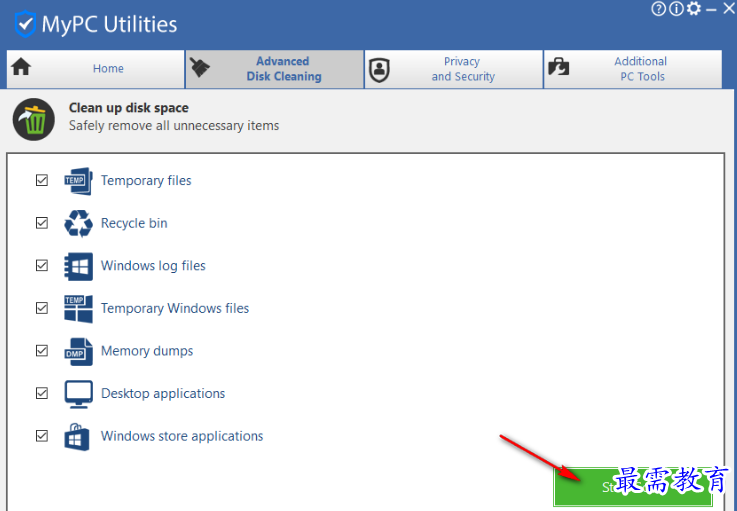737x511 pixels.
Task: Click the Memory dumps DMP icon
Action: point(78,351)
